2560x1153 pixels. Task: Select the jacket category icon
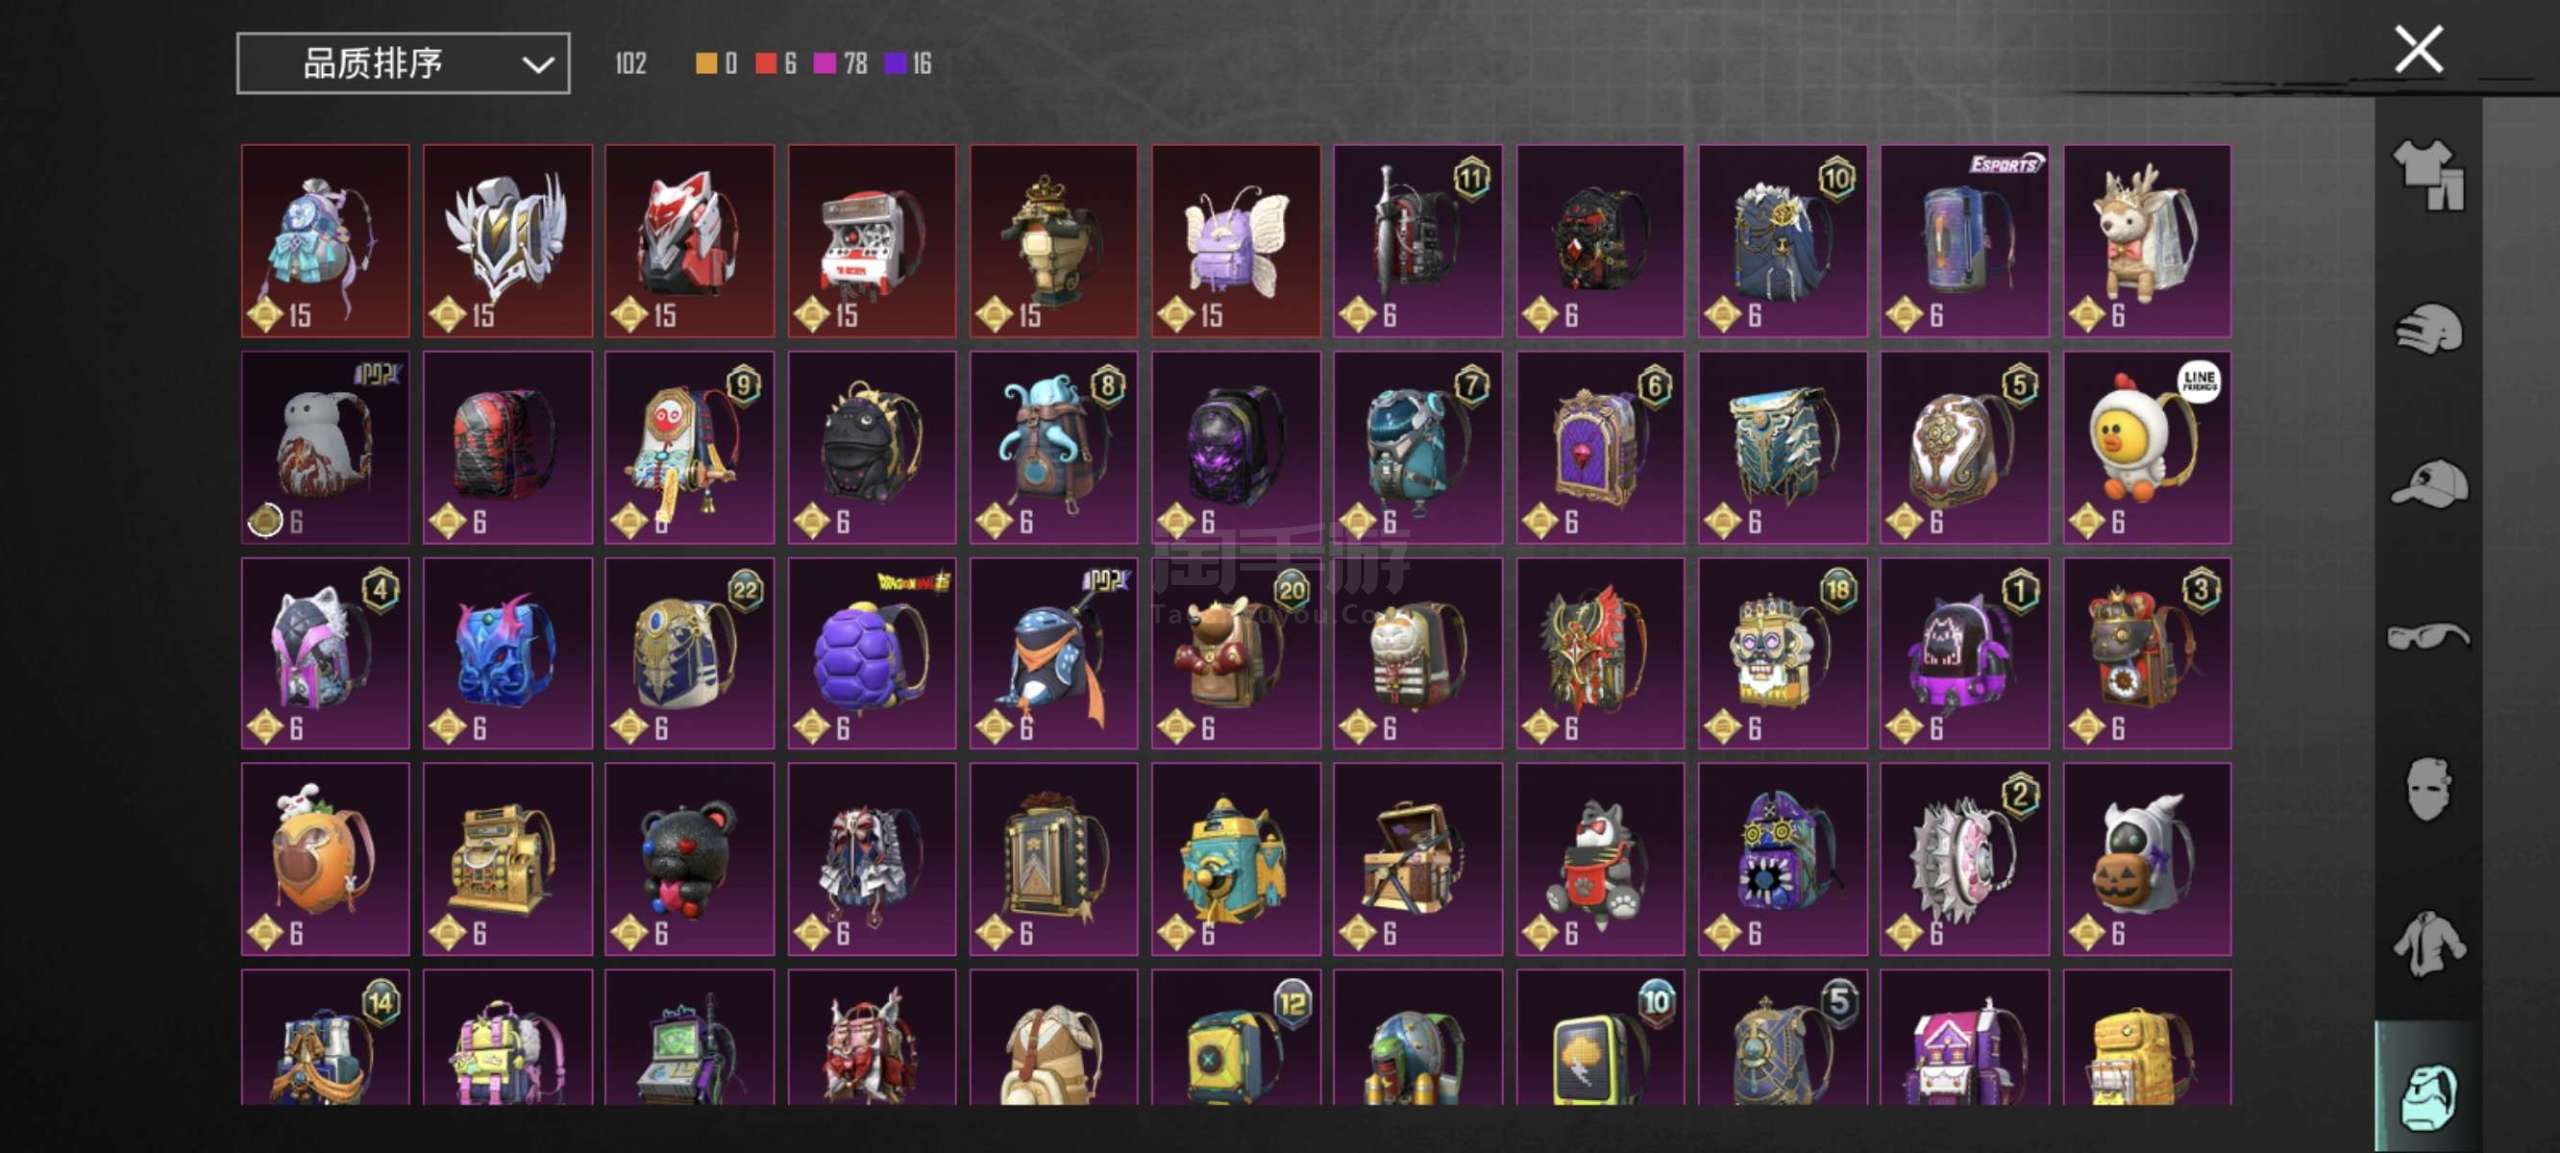pos(2428,942)
